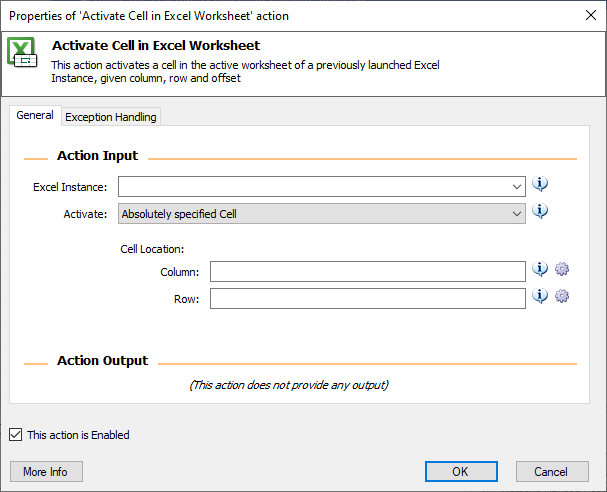Close the properties dialog window

(x=591, y=15)
